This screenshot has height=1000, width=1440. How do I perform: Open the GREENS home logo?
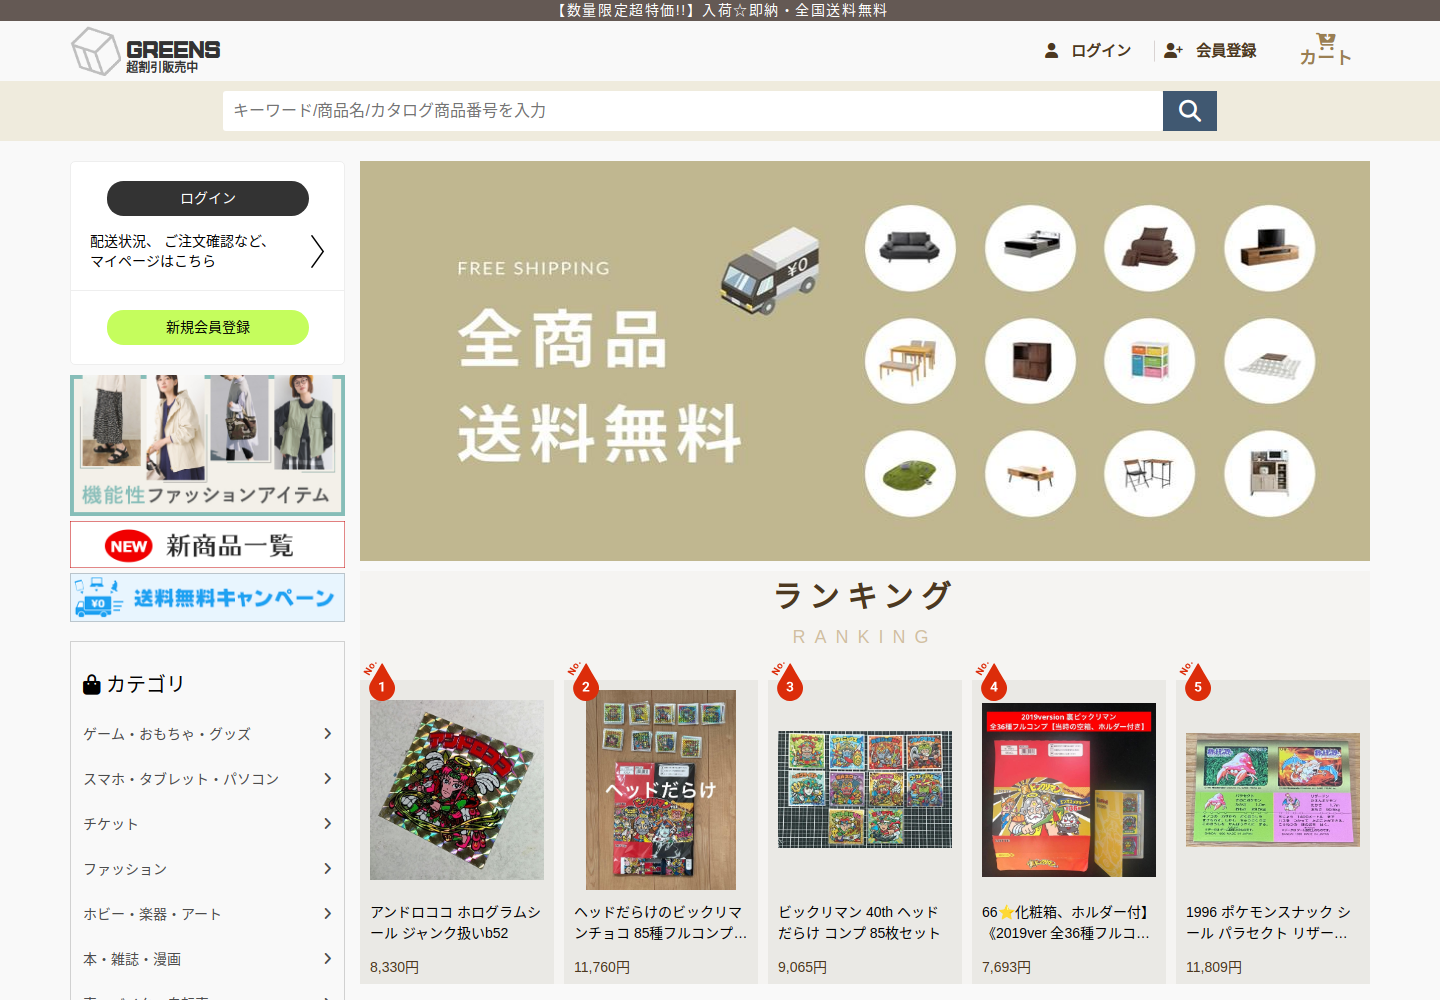coord(146,51)
